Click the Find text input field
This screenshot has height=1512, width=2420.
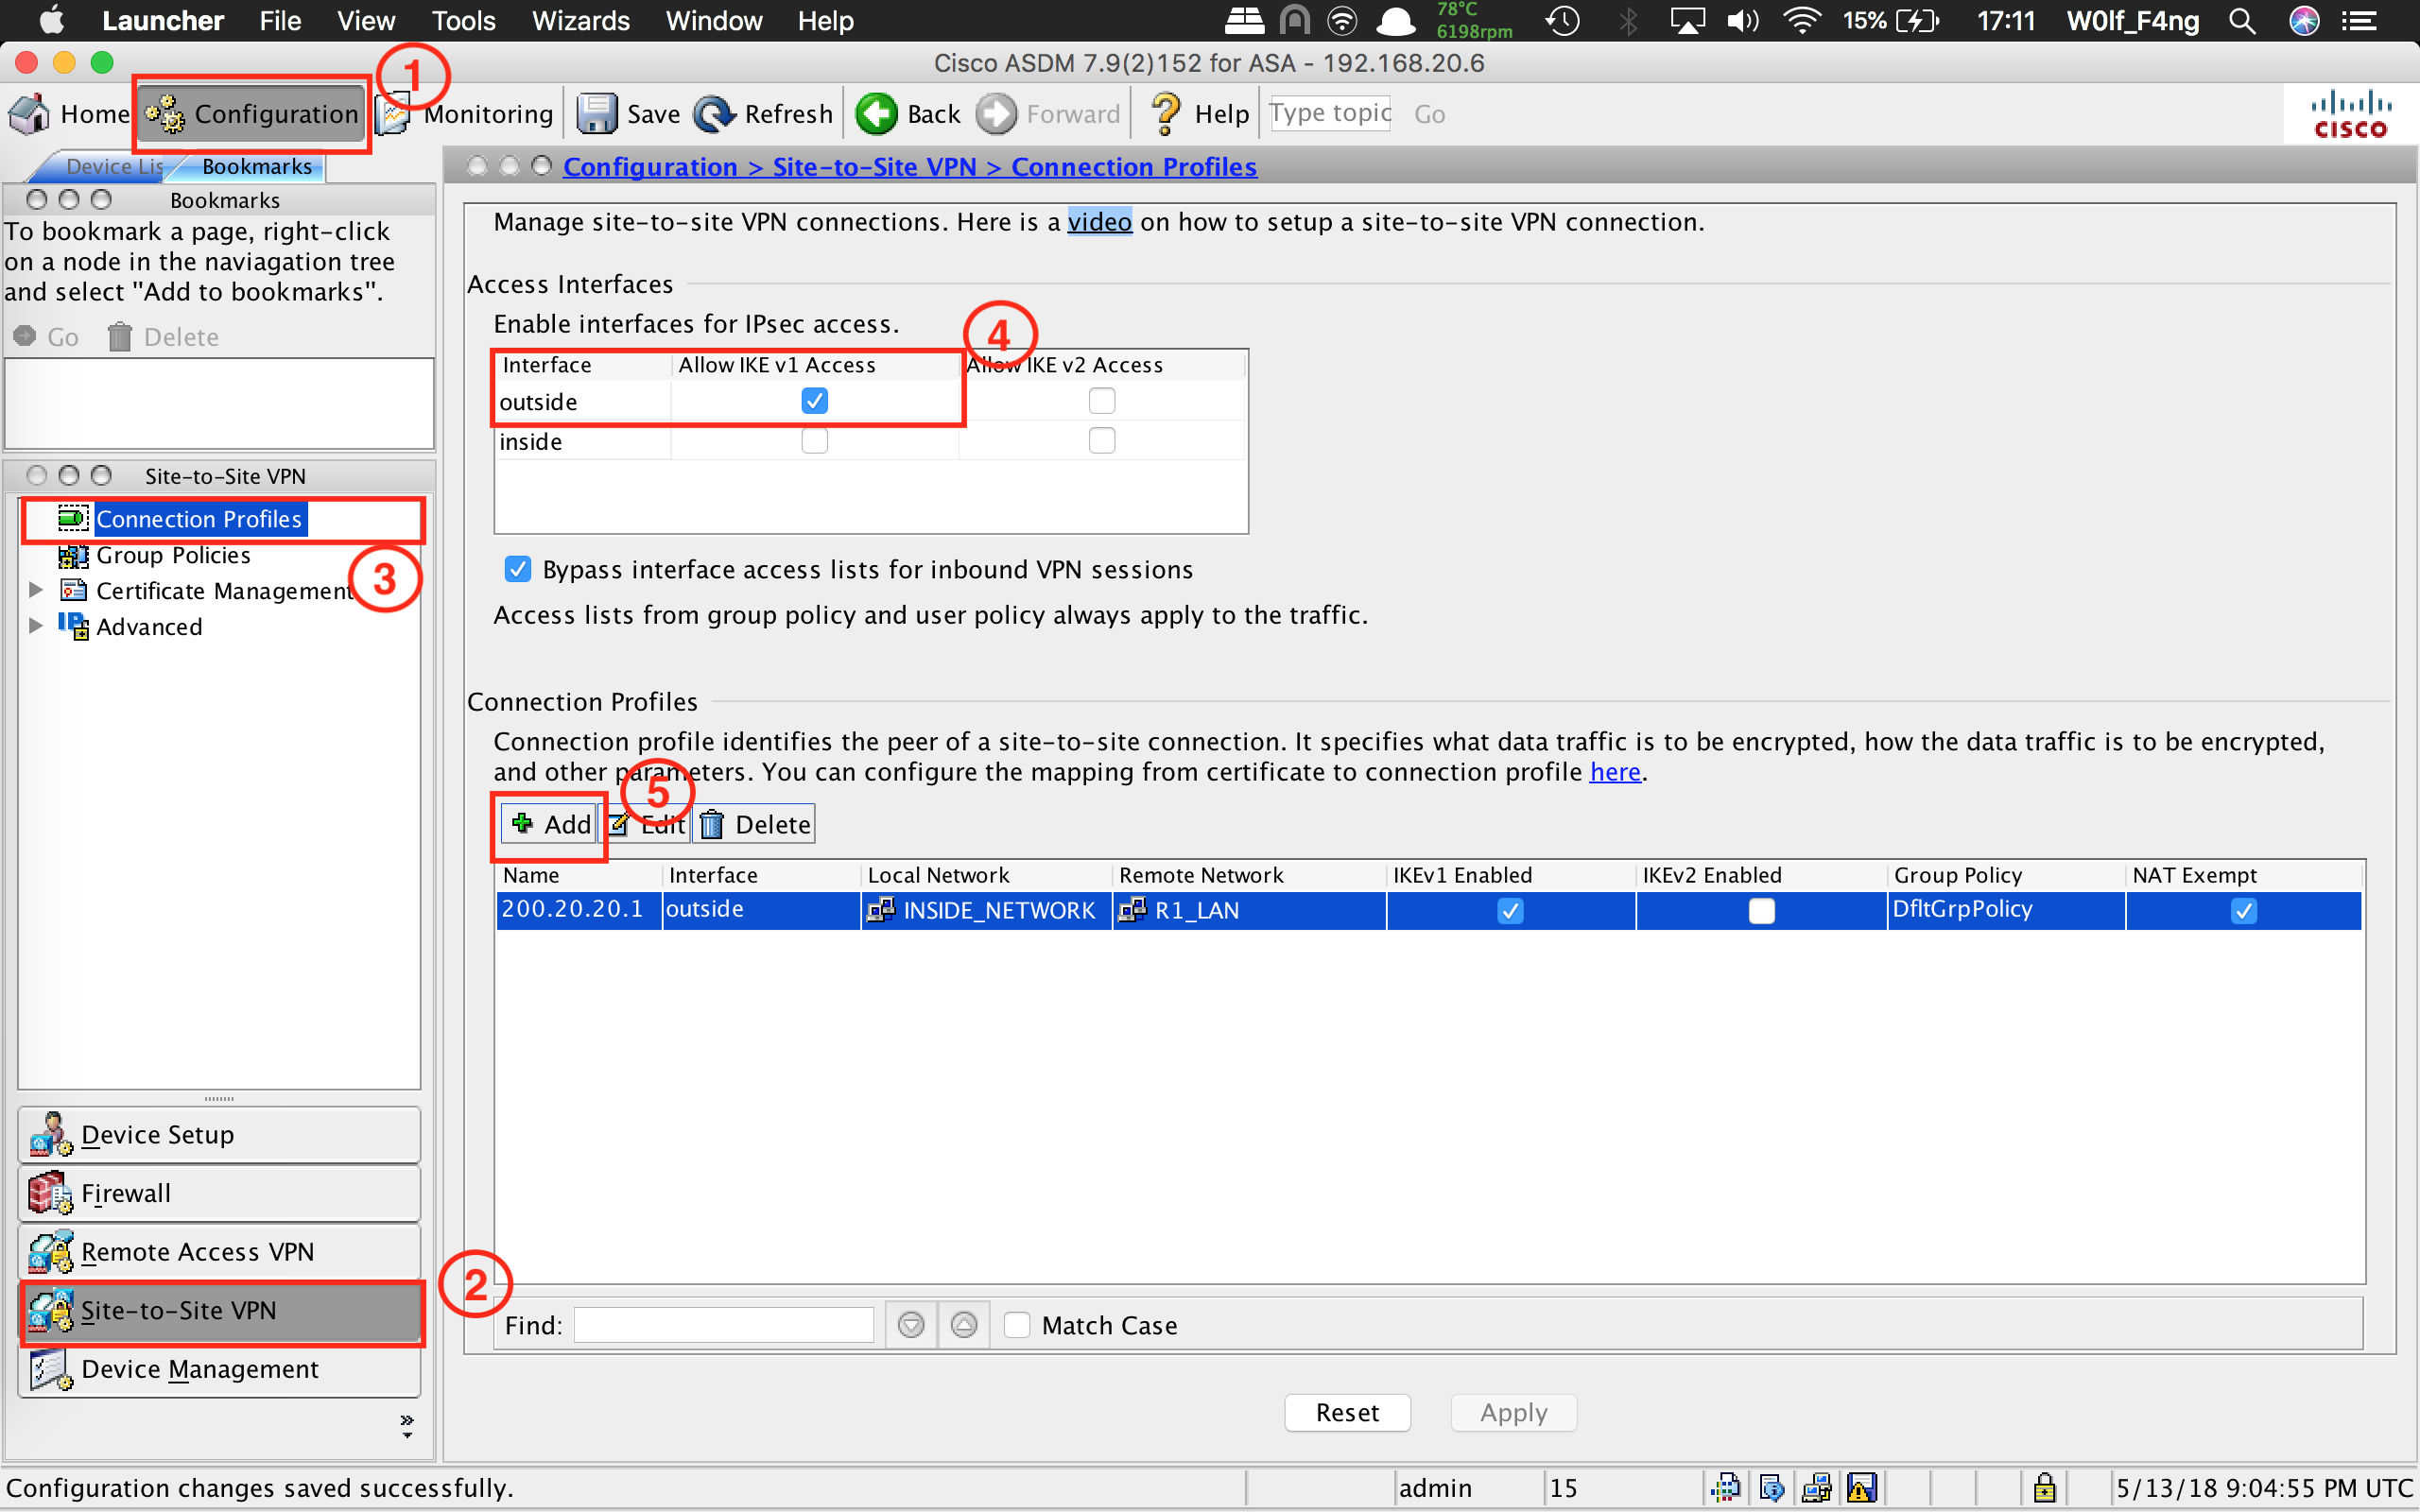pos(723,1325)
